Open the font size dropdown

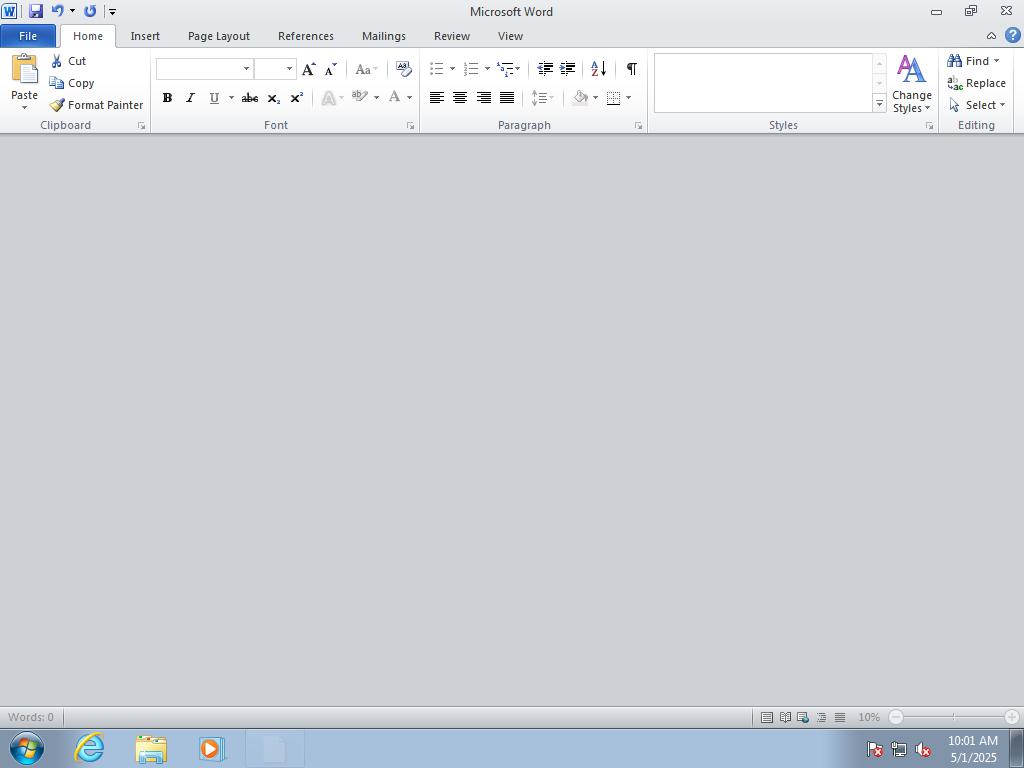tap(289, 69)
